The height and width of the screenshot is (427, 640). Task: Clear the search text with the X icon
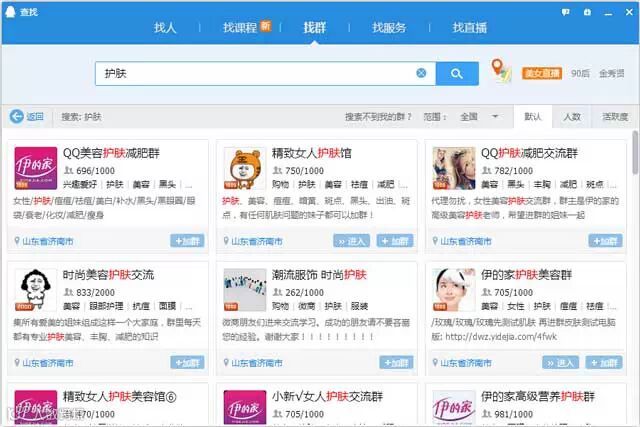pos(421,73)
